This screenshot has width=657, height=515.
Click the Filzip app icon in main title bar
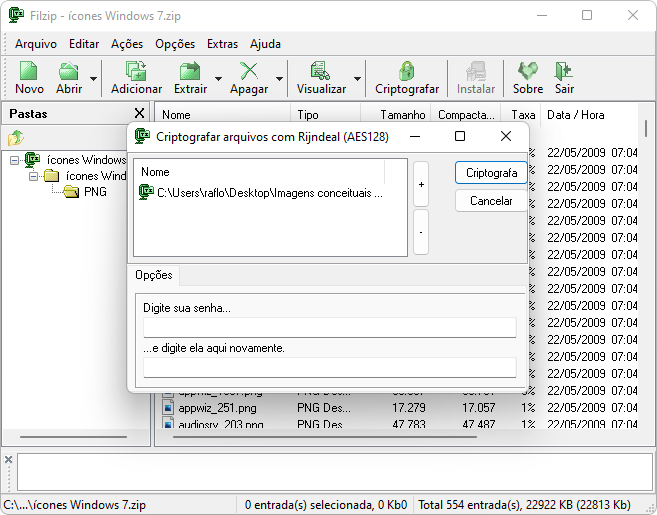pos(16,16)
